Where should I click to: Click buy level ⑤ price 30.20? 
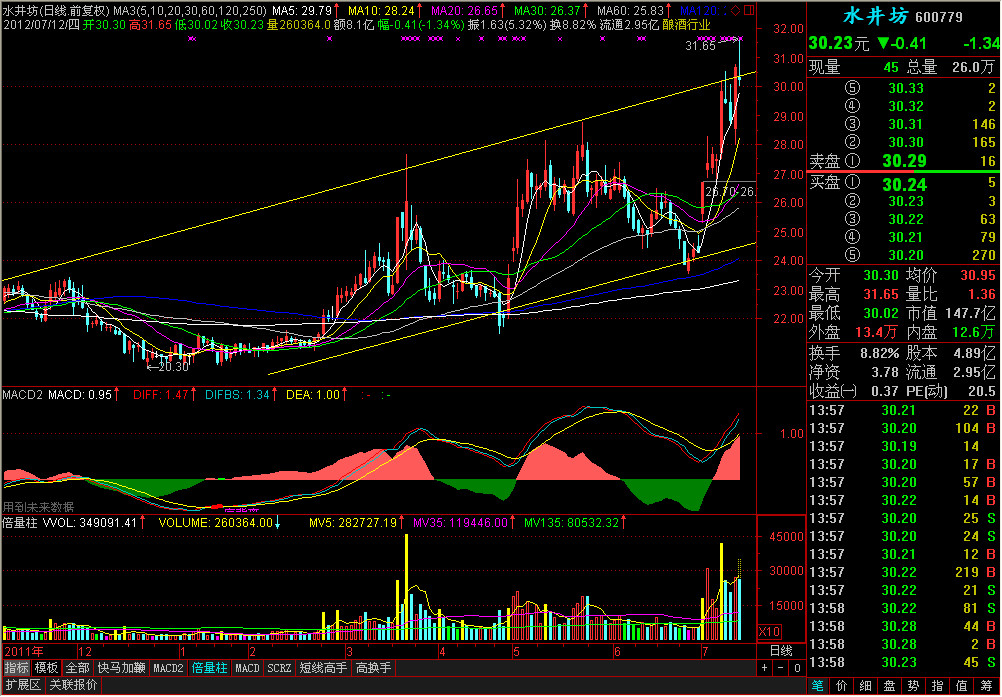906,256
